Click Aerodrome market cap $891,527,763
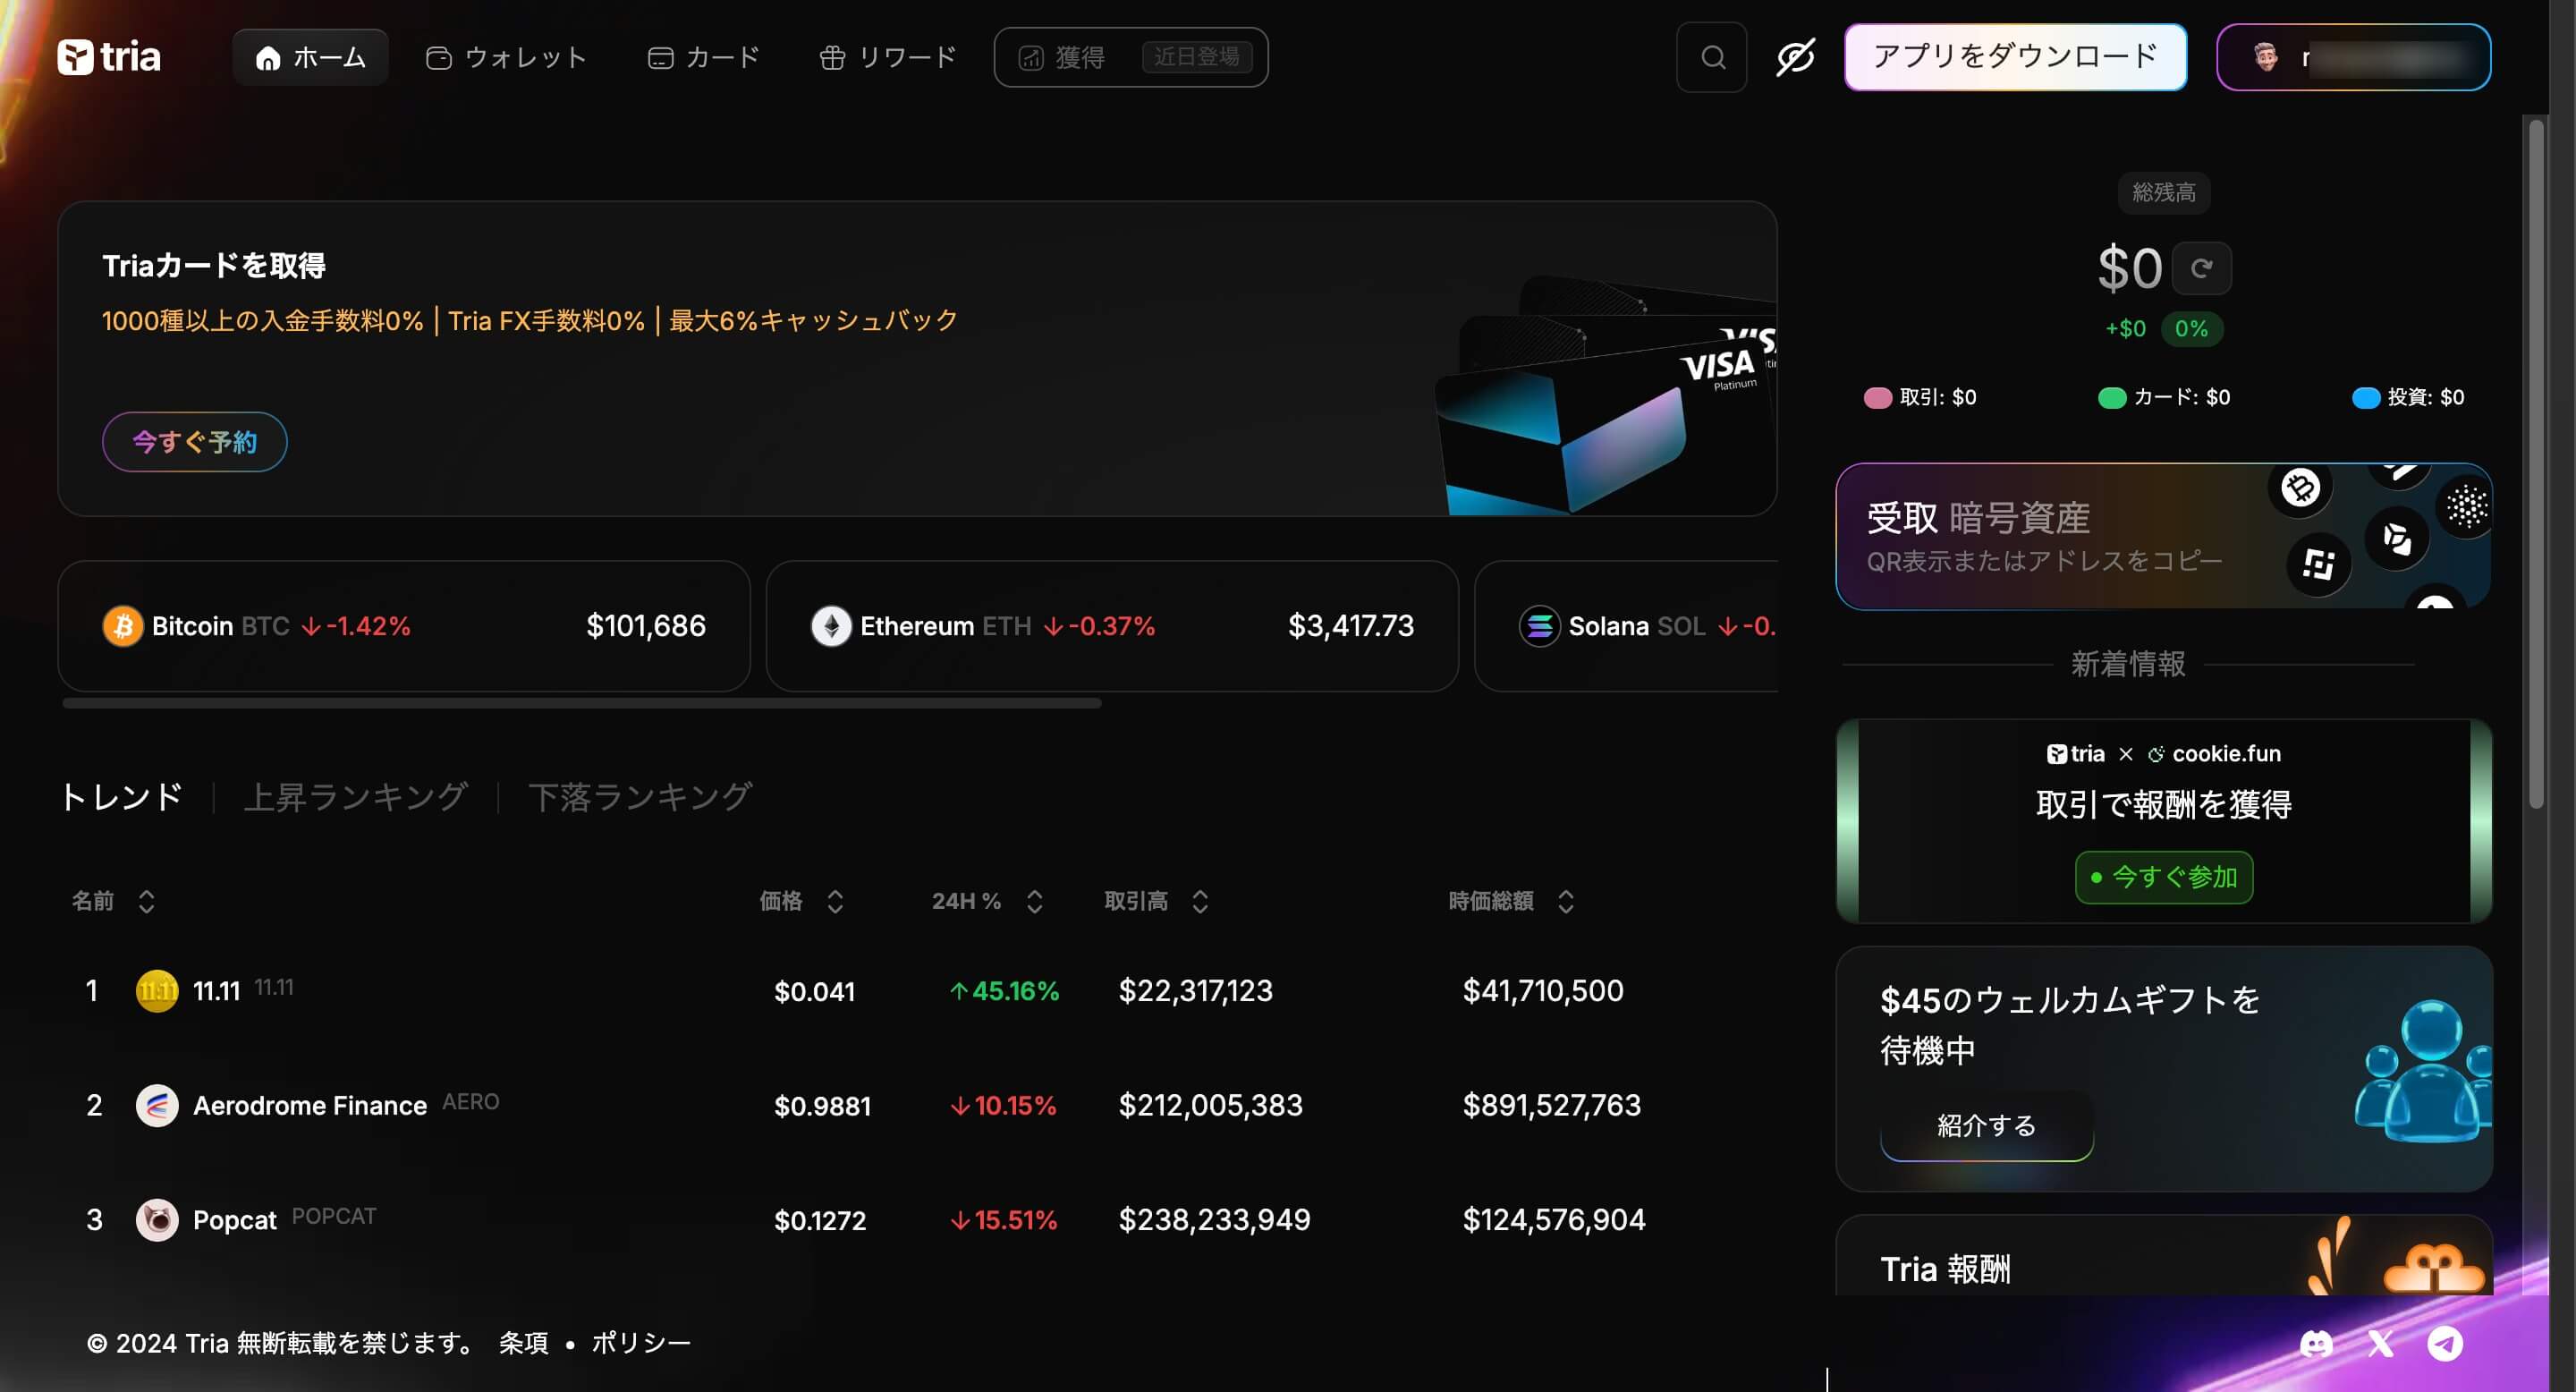Image resolution: width=2576 pixels, height=1392 pixels. [x=1551, y=1105]
